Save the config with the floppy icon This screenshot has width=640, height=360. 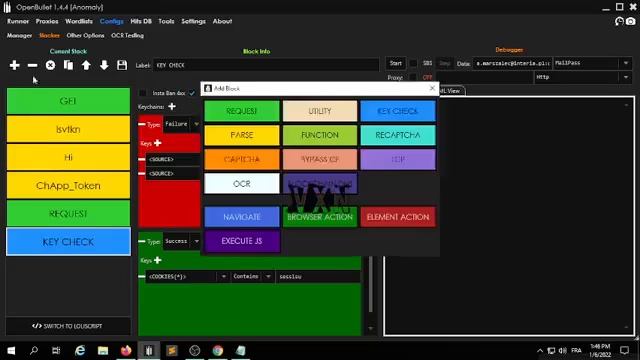(122, 65)
